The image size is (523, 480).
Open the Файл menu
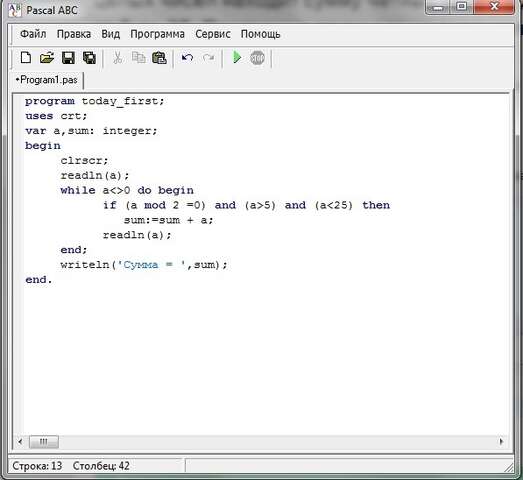pyautogui.click(x=33, y=34)
